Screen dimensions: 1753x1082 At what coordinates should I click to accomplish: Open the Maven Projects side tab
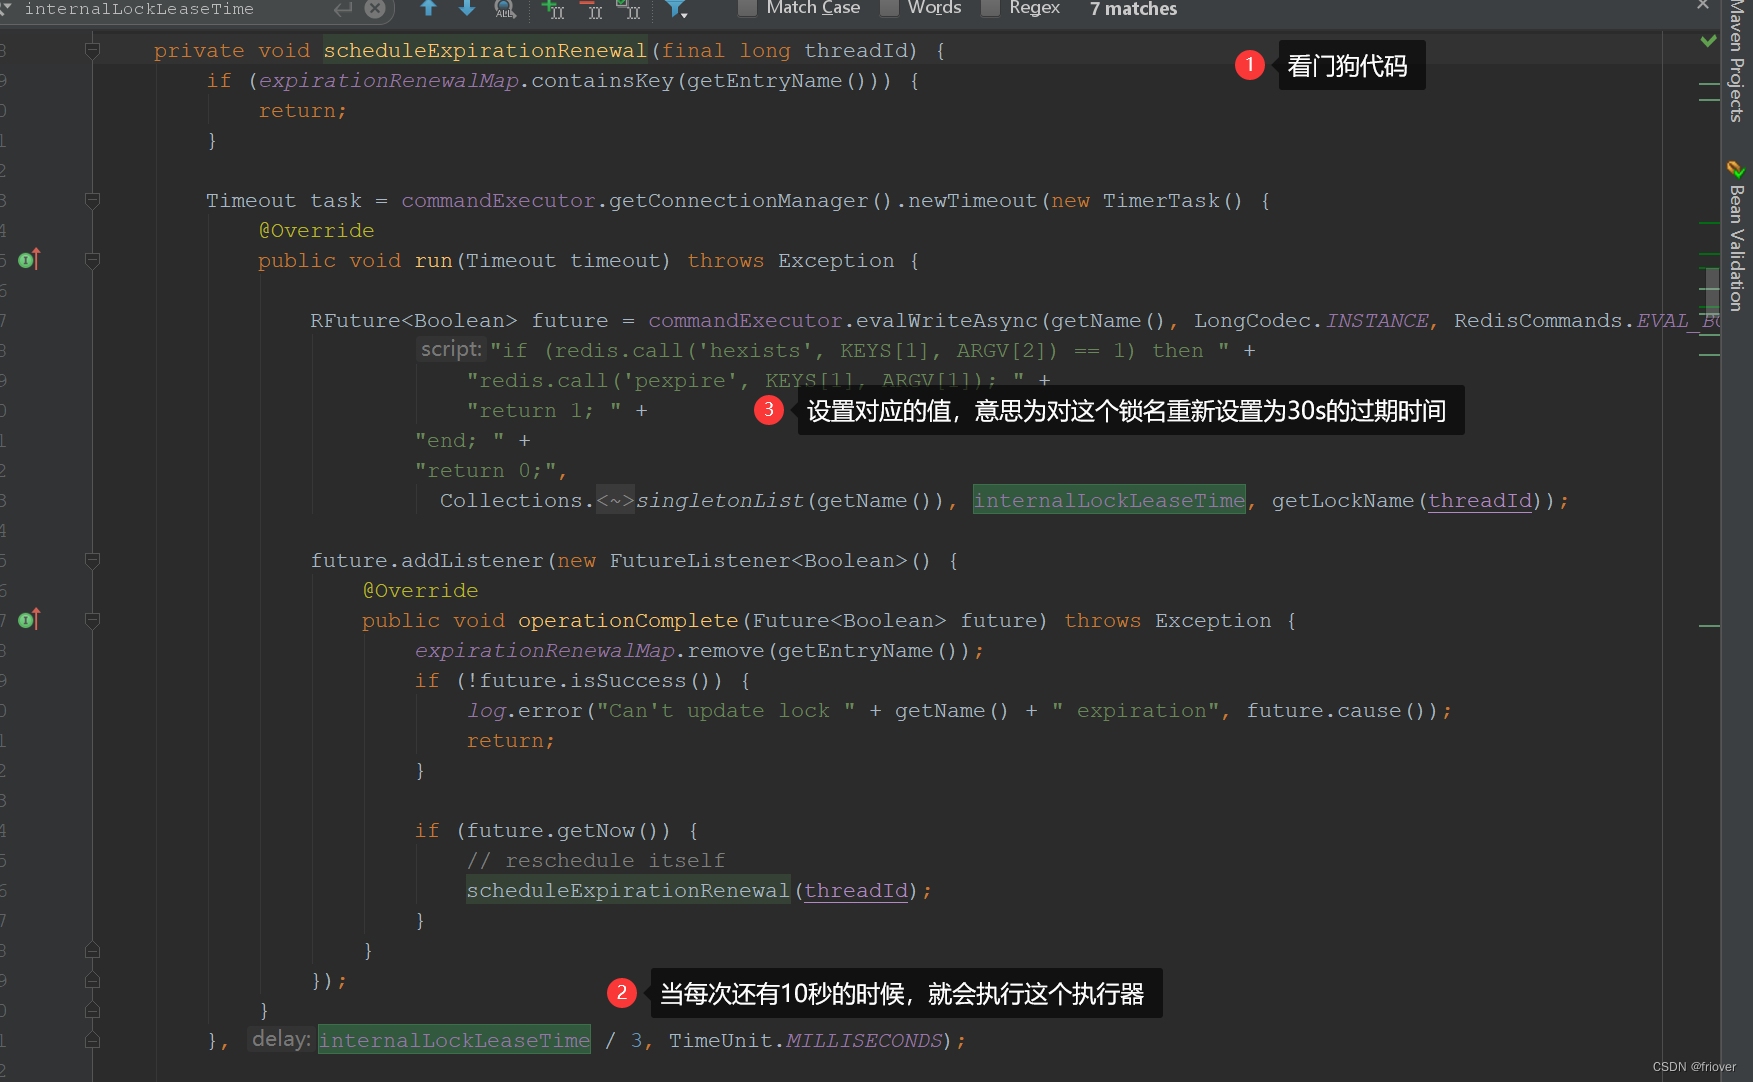pos(1737,61)
